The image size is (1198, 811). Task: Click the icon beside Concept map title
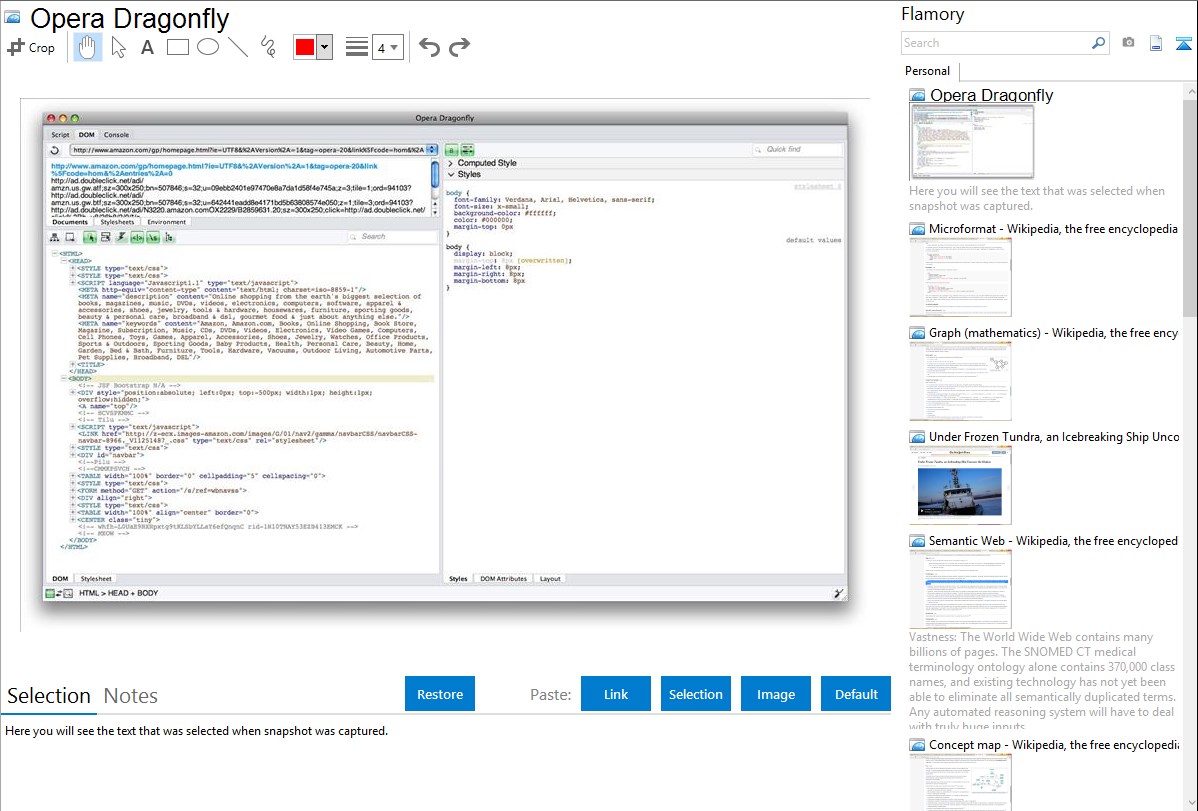pyautogui.click(x=917, y=744)
